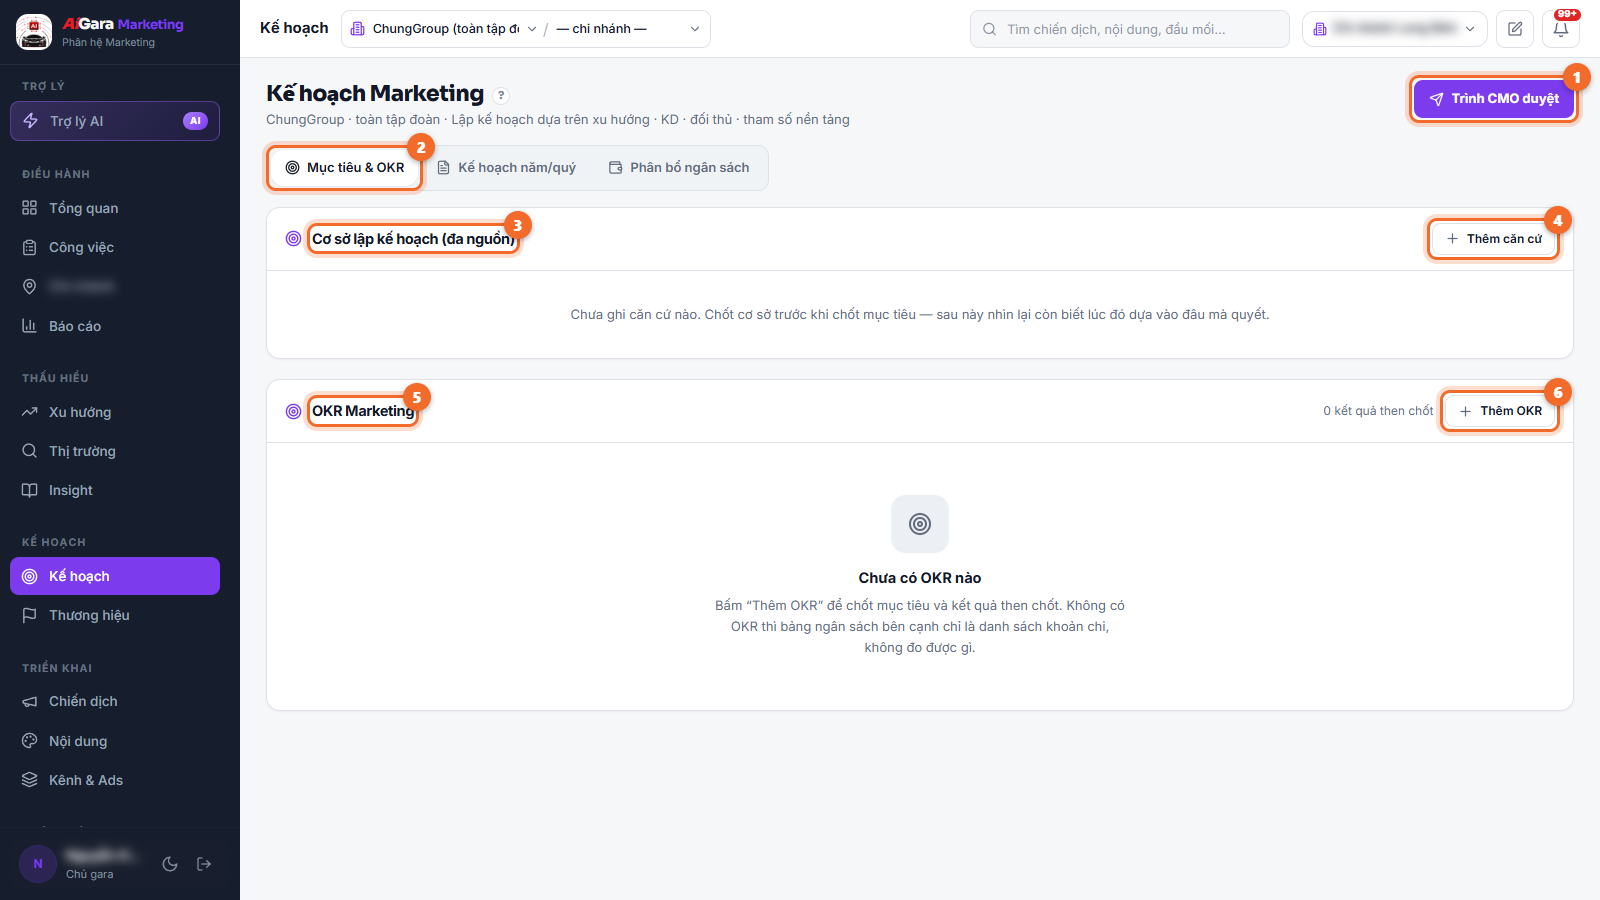Open notifications bell icon

click(x=1561, y=29)
